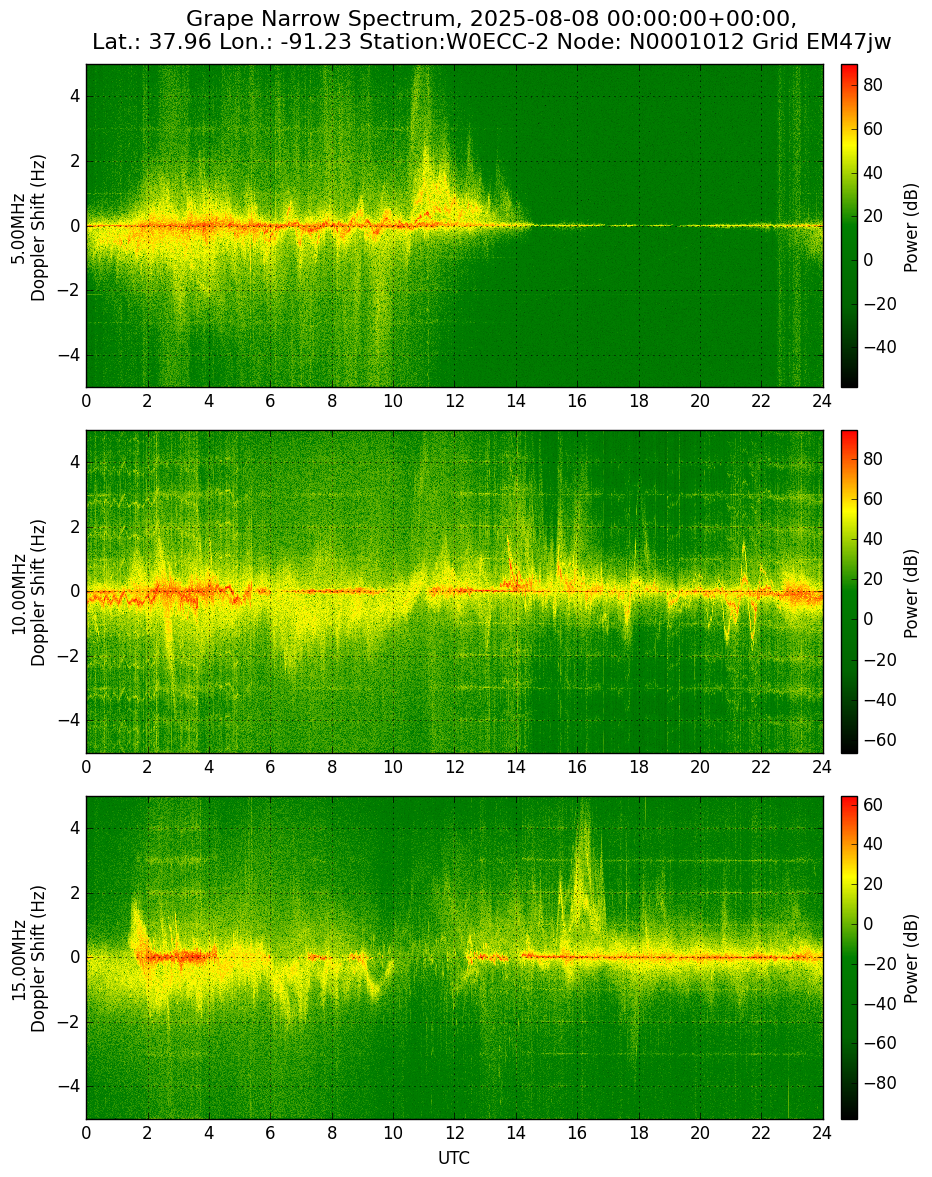Click the -80 tick on the bottom colorbar
Viewport: 932px width, 1177px height.
click(x=878, y=1082)
